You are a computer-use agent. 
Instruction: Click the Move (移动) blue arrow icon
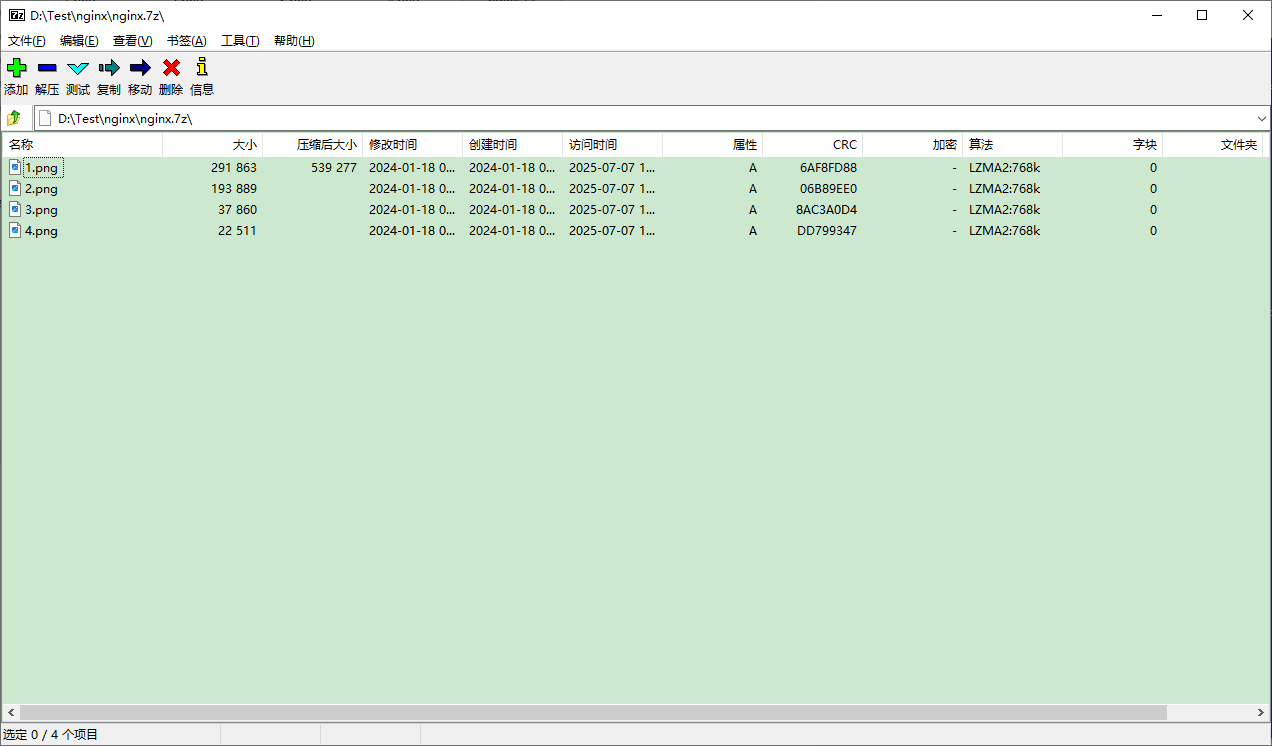(140, 68)
